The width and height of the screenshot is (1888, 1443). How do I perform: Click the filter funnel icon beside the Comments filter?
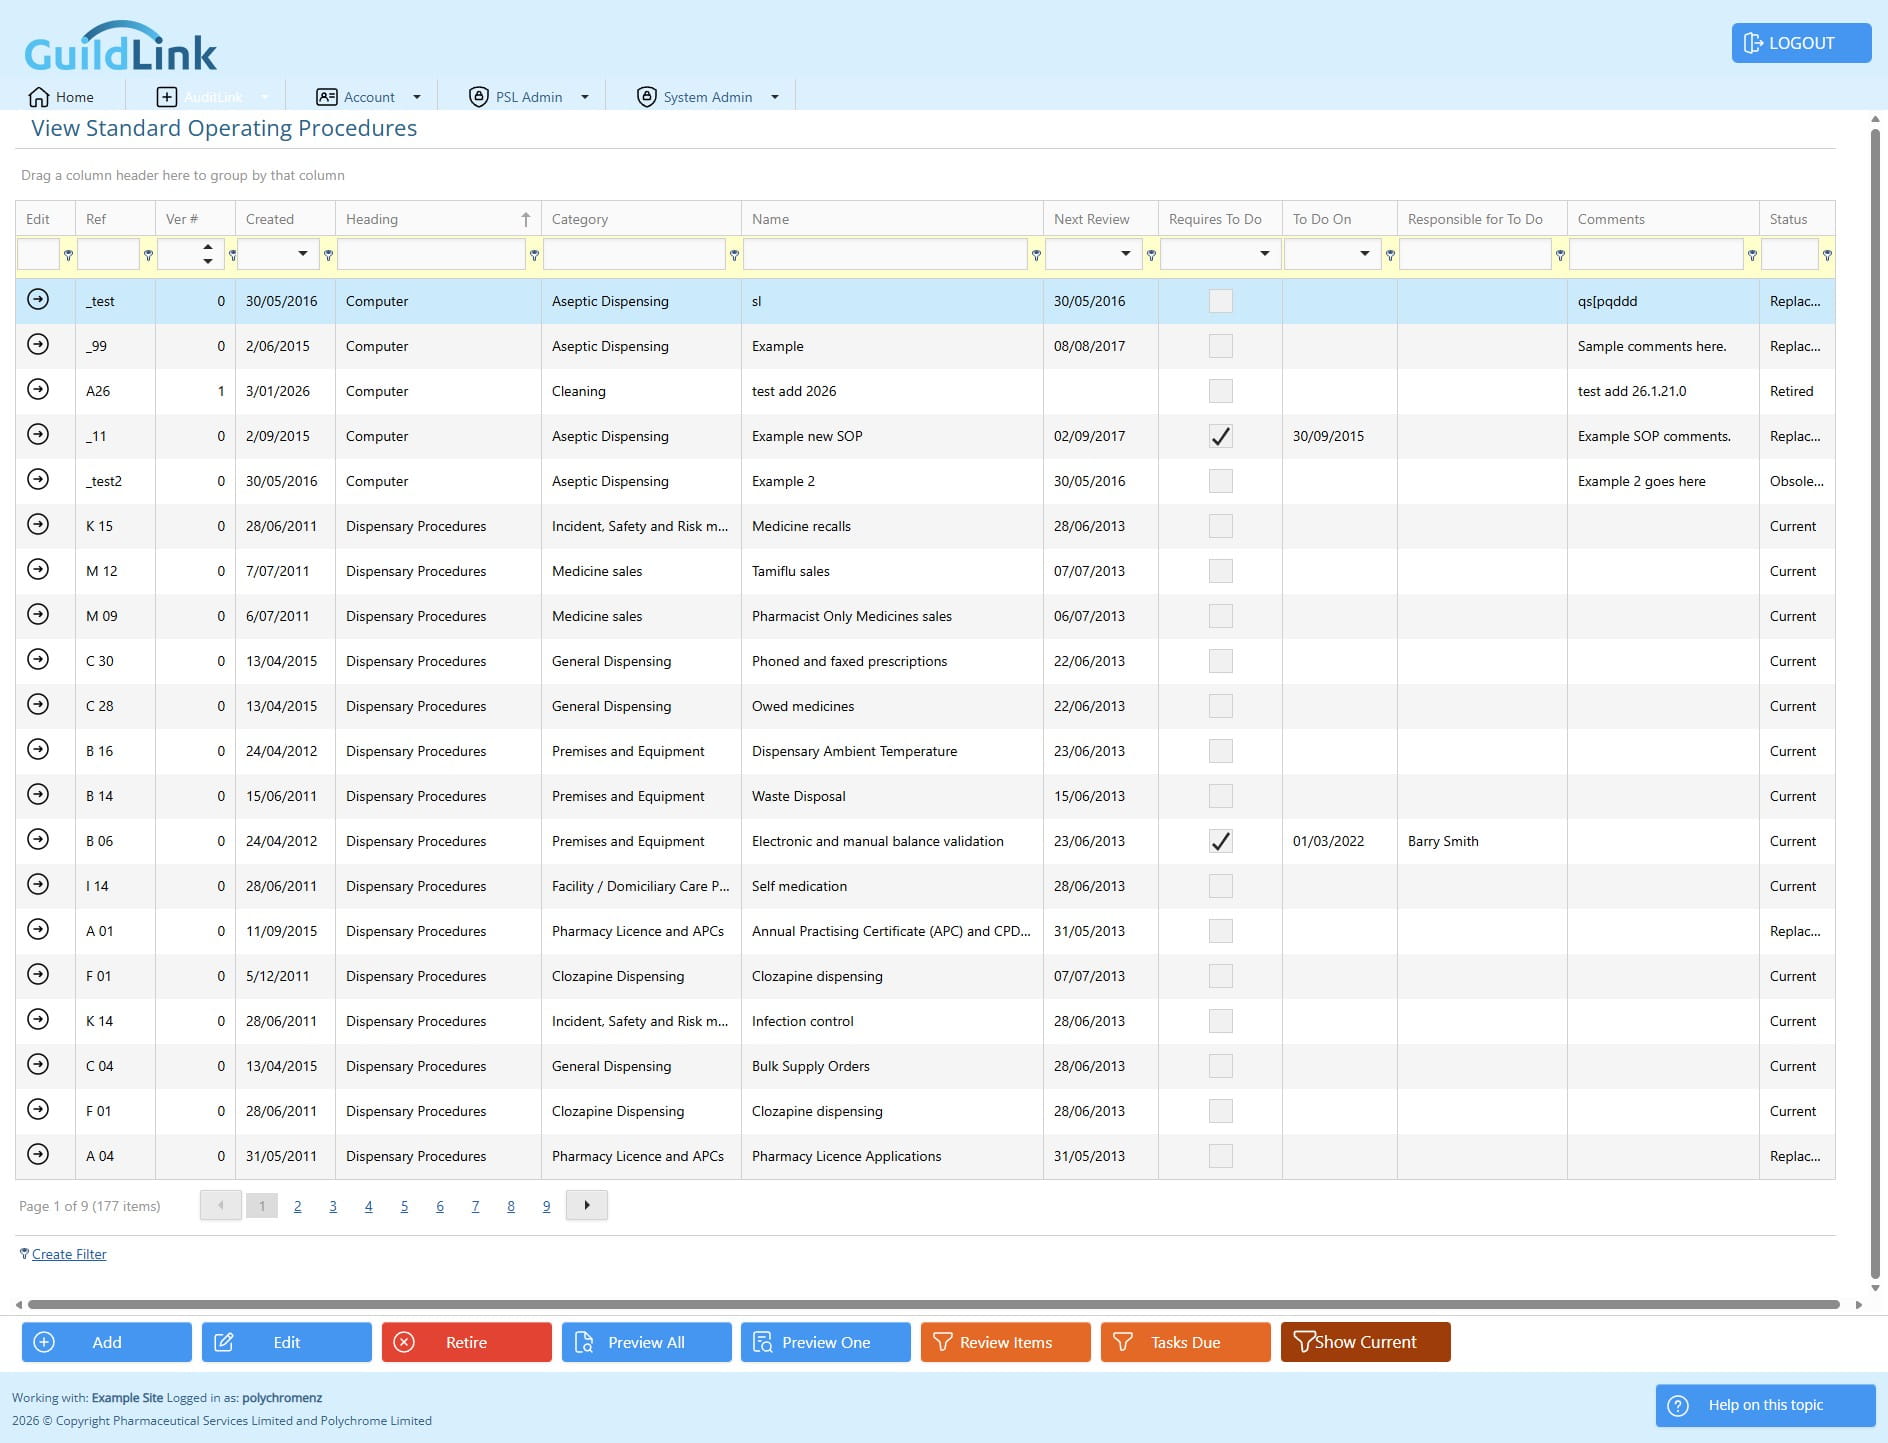[x=1752, y=255]
